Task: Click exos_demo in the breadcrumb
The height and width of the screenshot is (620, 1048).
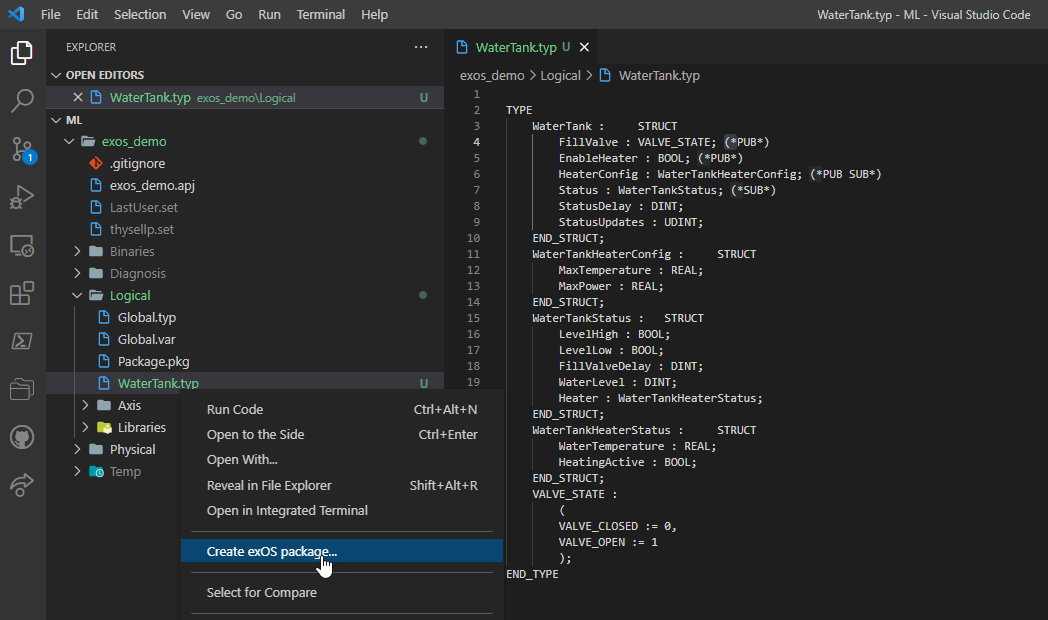Action: (x=492, y=75)
